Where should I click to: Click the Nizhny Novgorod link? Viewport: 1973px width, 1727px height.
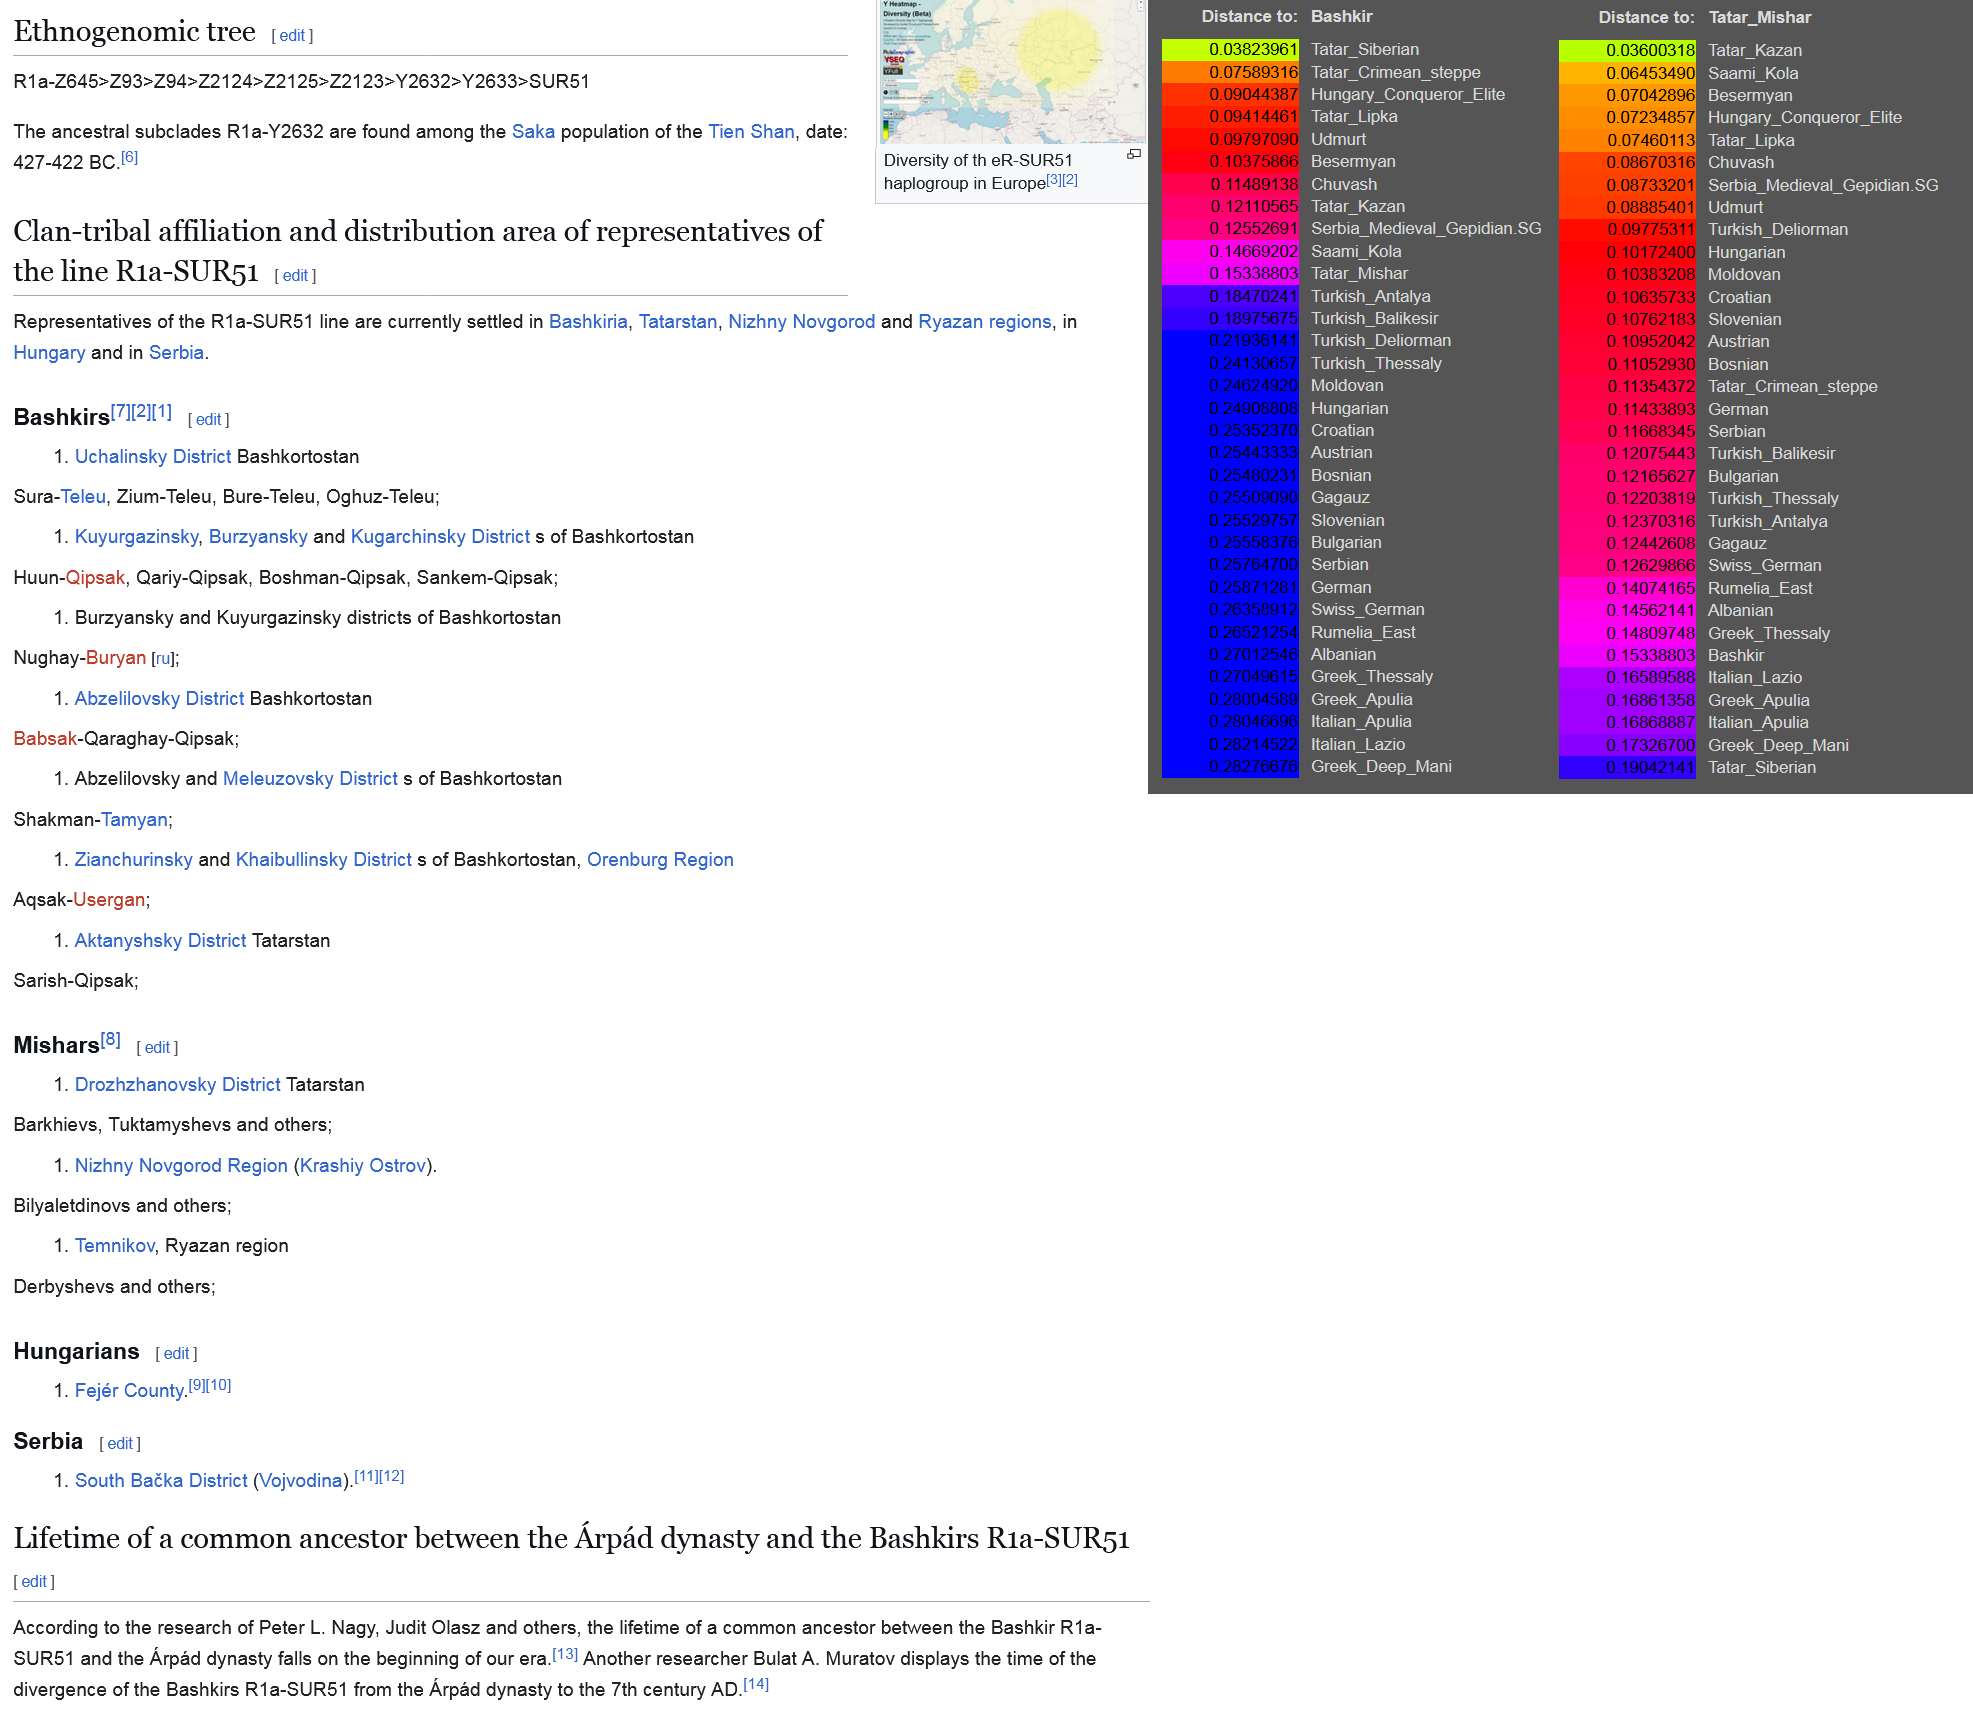[801, 322]
